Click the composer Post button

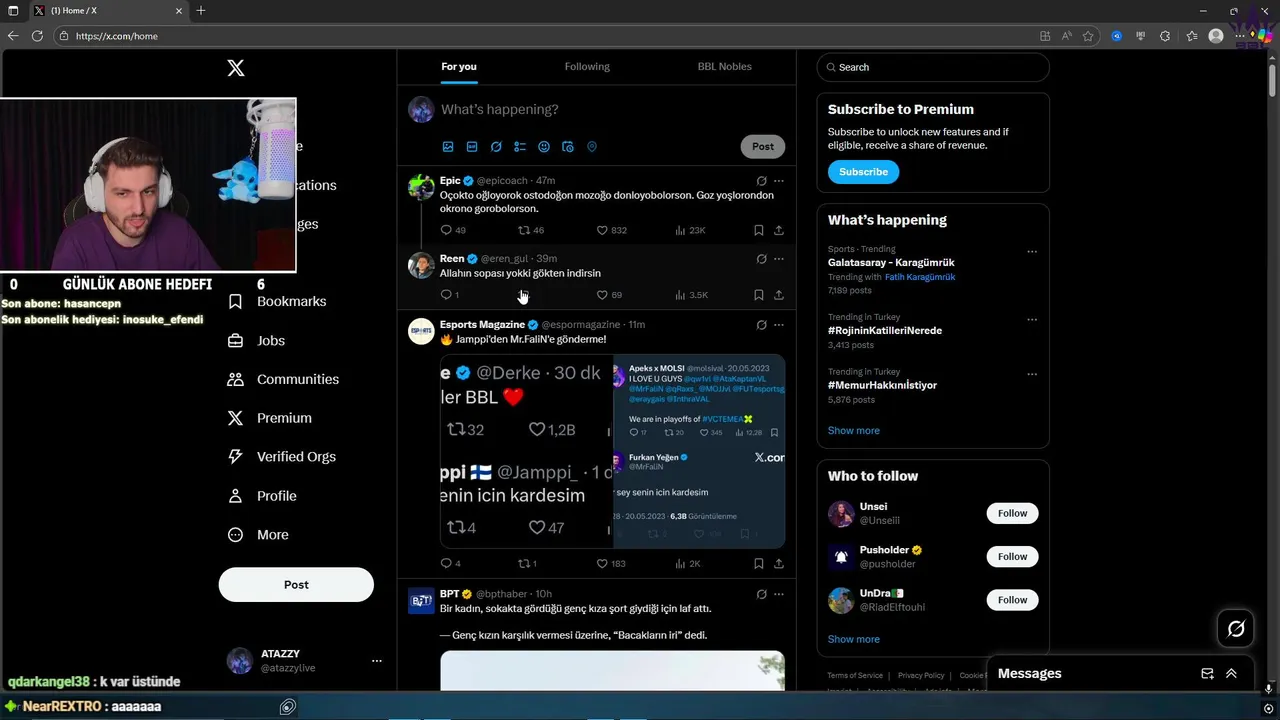click(x=763, y=147)
